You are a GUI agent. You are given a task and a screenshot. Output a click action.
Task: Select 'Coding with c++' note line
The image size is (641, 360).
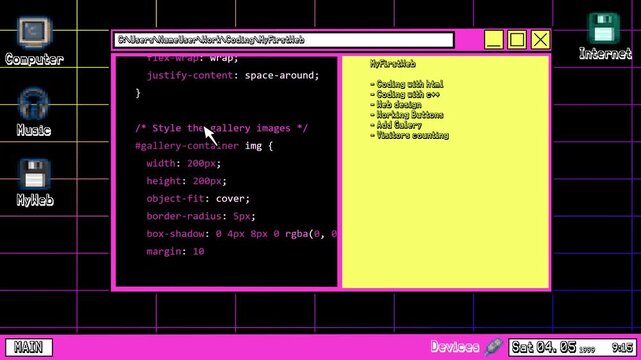[405, 94]
